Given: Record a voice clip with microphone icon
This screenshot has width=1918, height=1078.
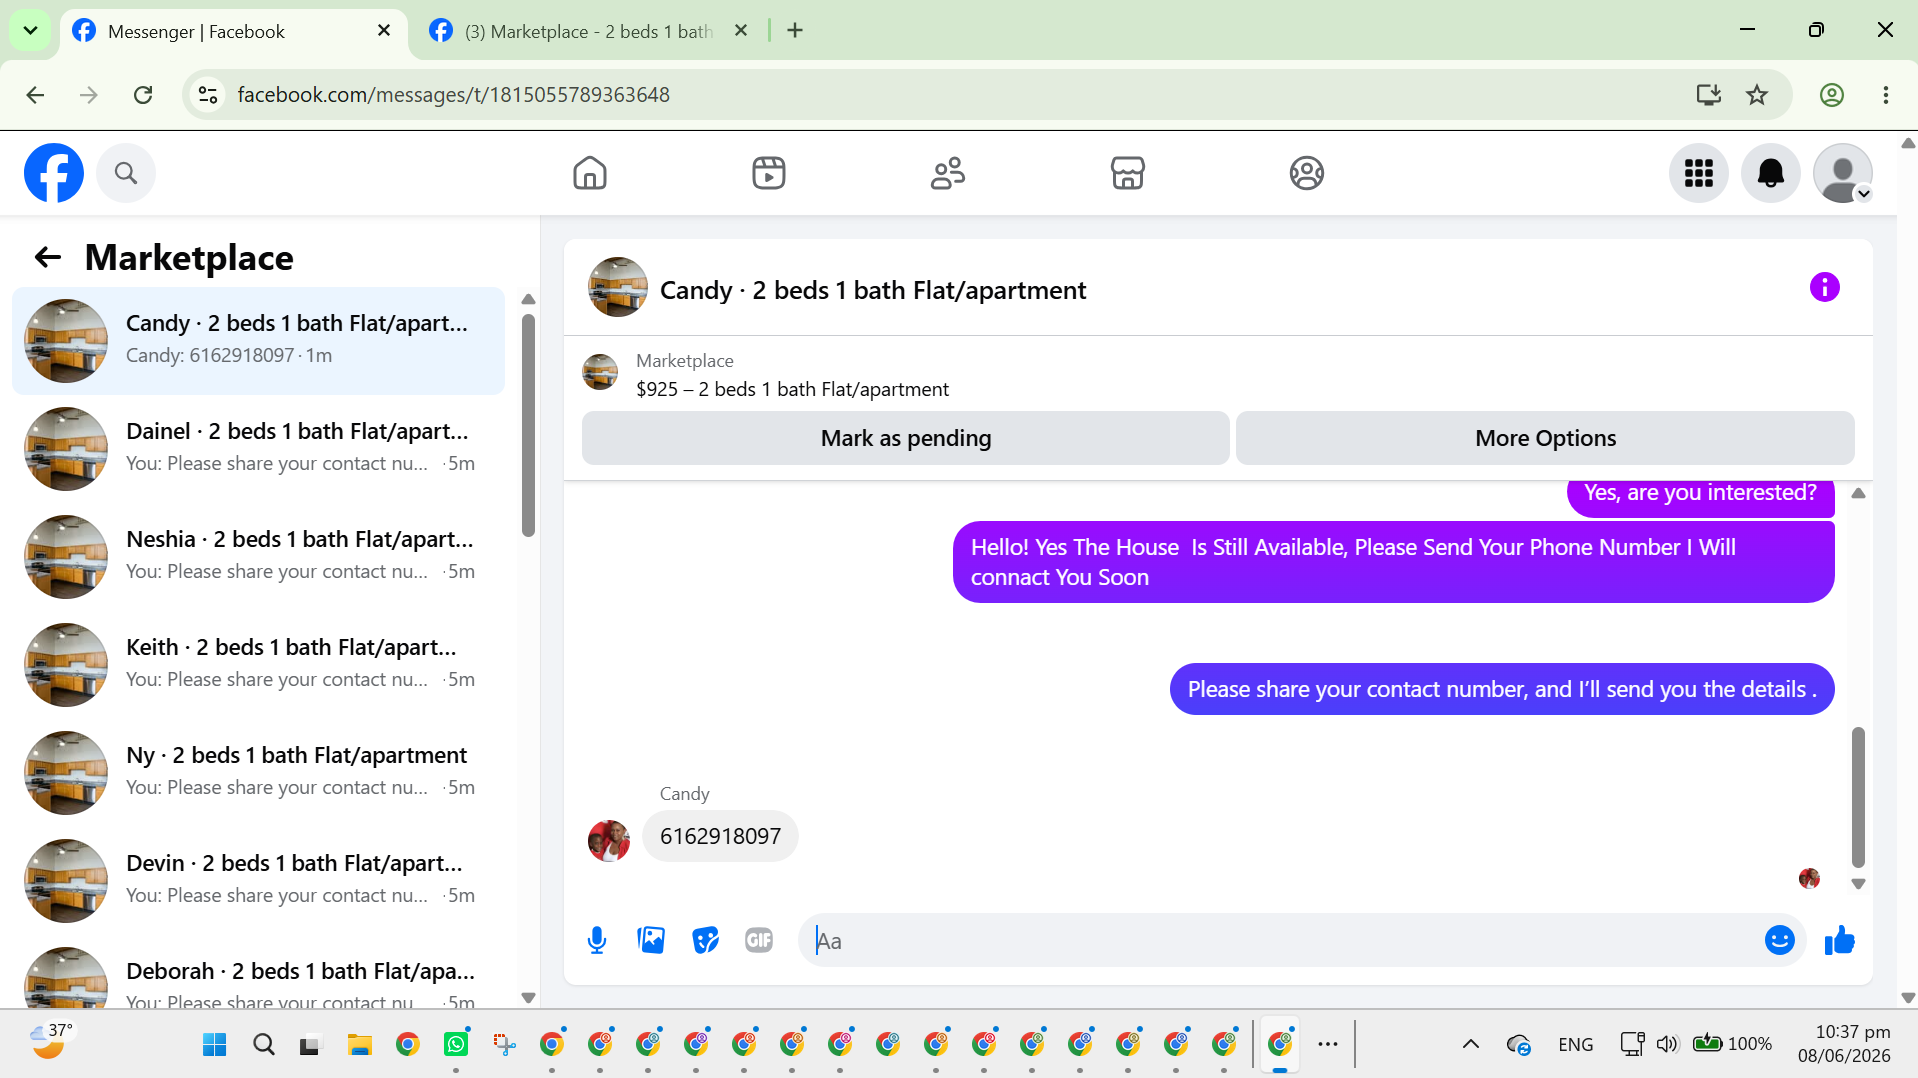Looking at the screenshot, I should pyautogui.click(x=597, y=940).
